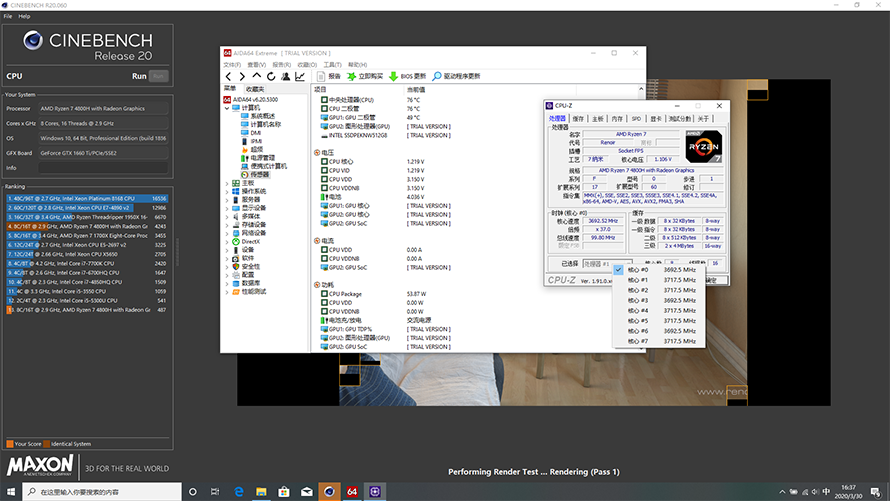Open CPU-Z 缓存 cache tab
This screenshot has width=890, height=501.
578,119
